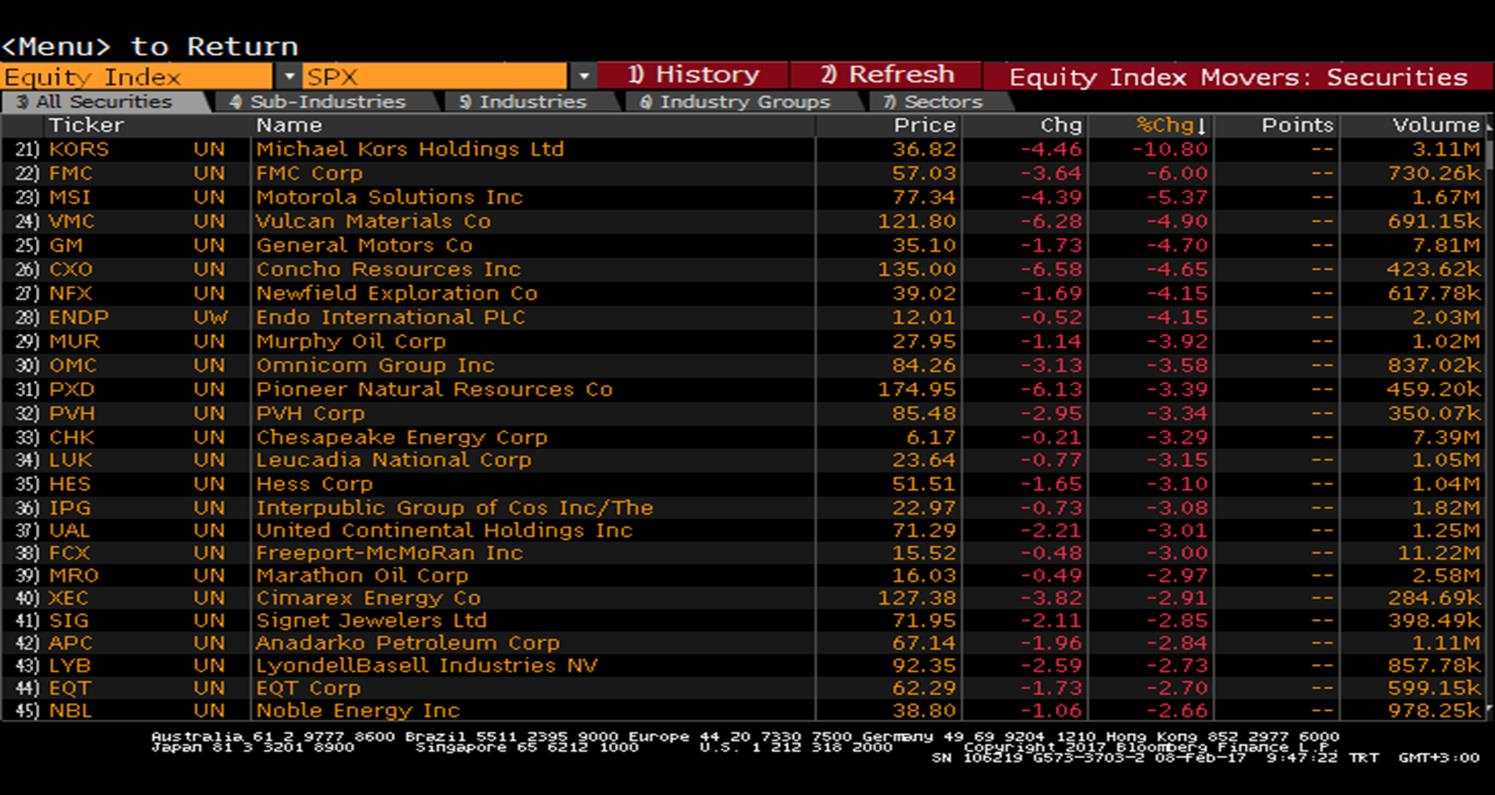The image size is (1495, 795).
Task: Sort by the Chg column header
Action: click(x=1061, y=126)
